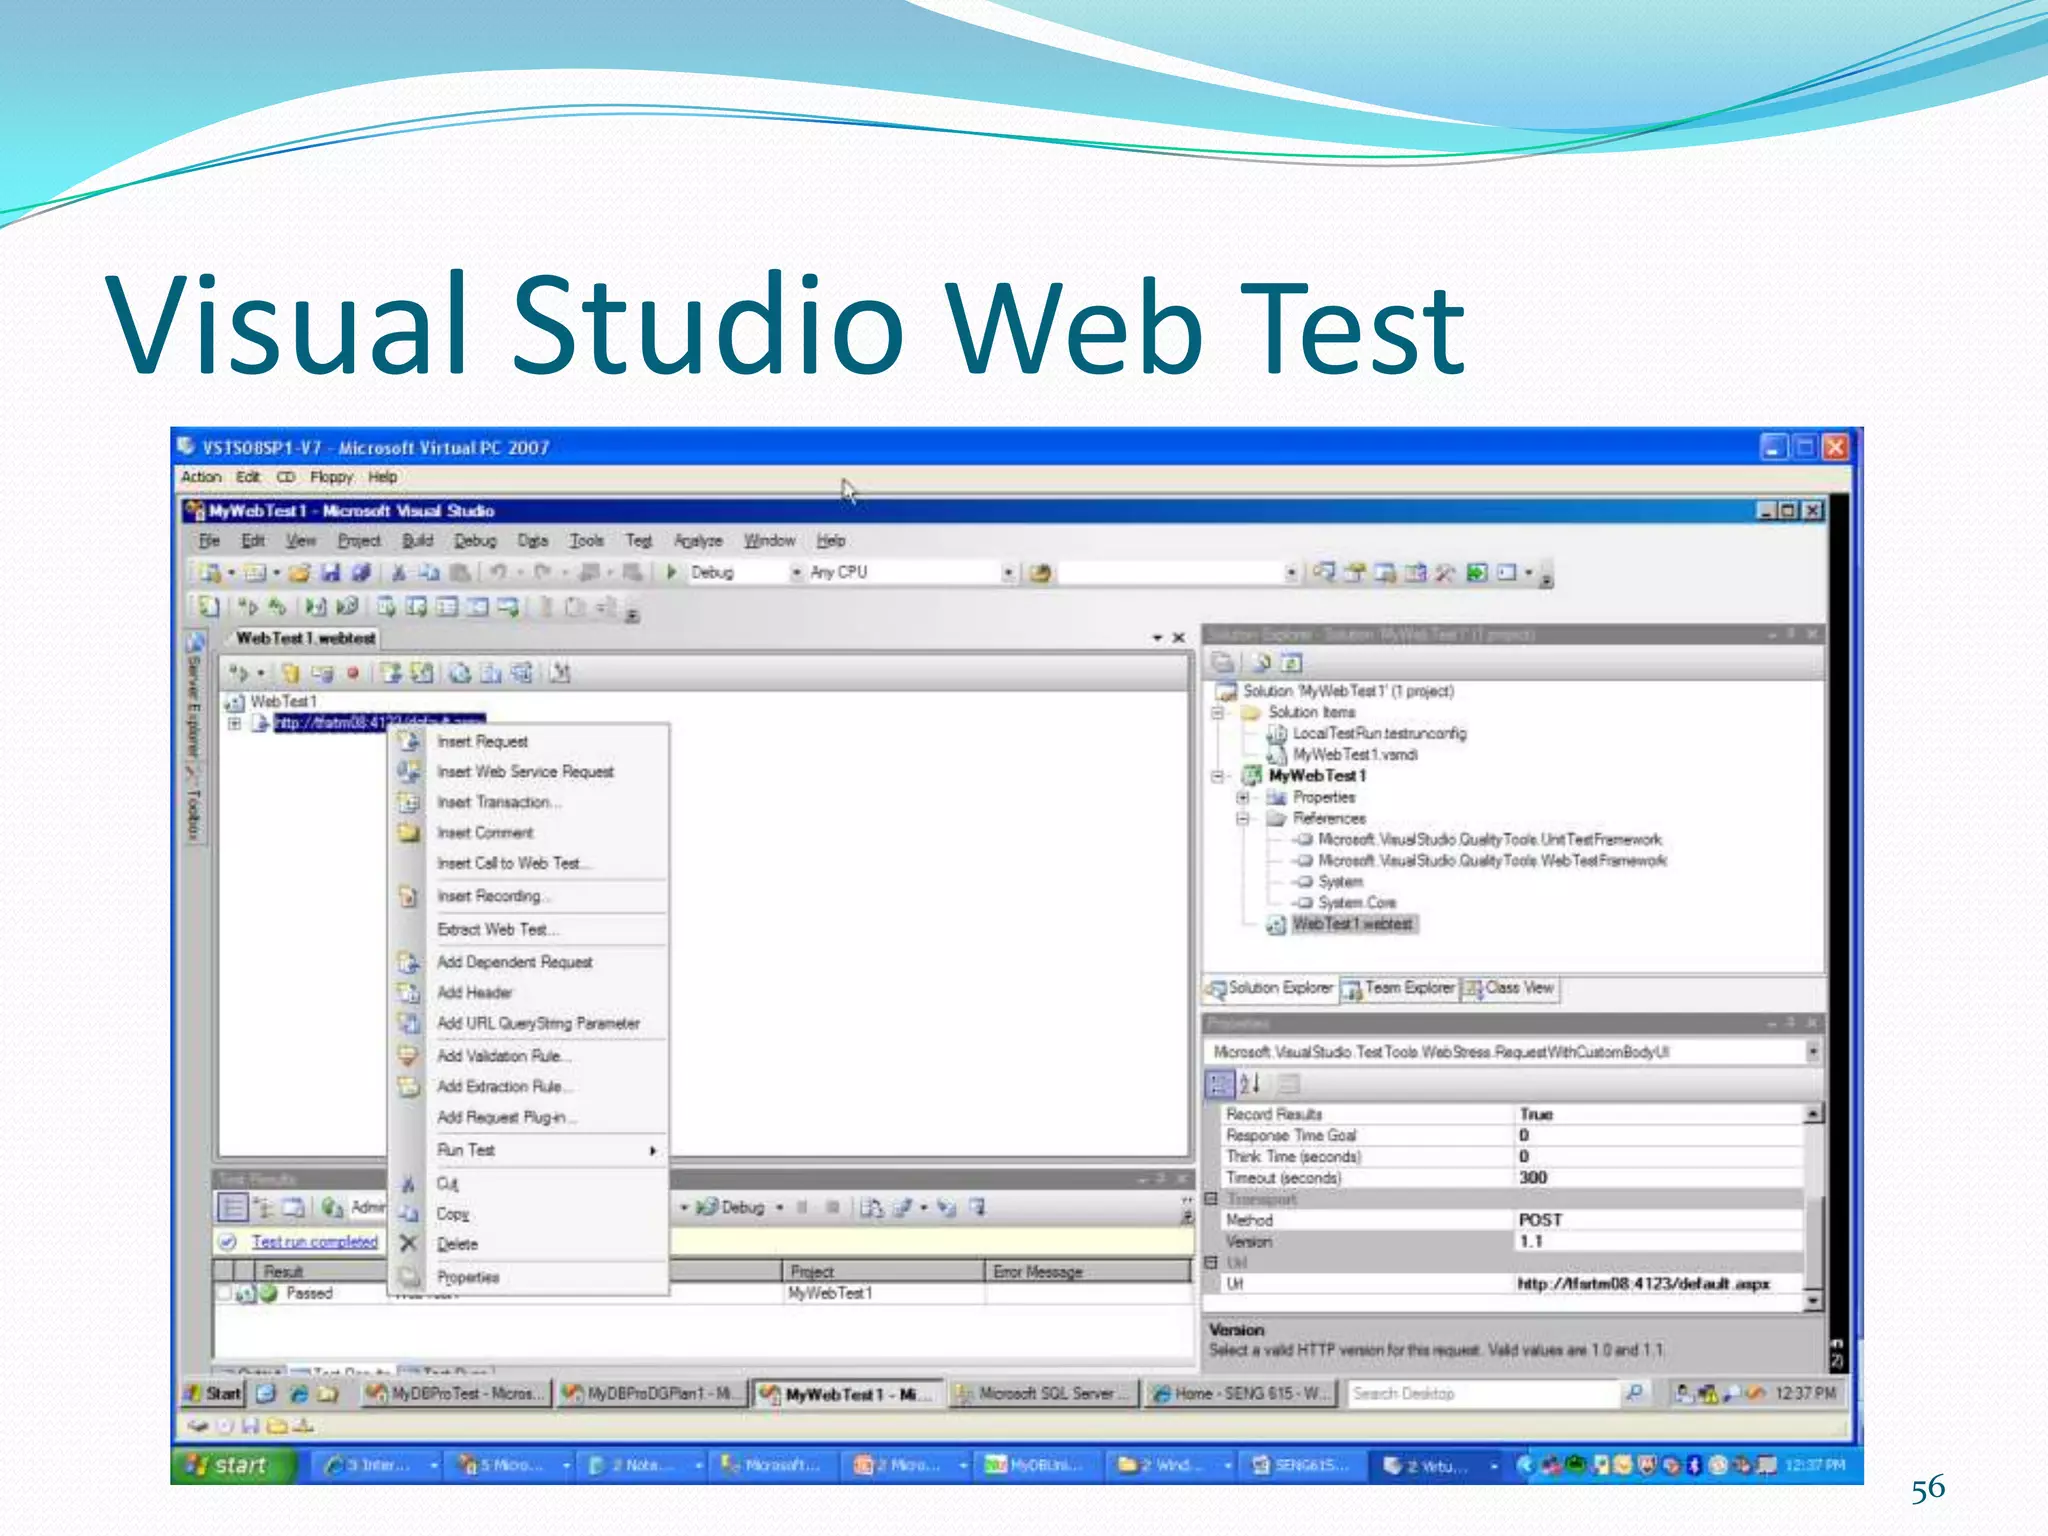This screenshot has width=2048, height=1536.
Task: Open the Action menu of Virtual PC
Action: click(x=201, y=477)
